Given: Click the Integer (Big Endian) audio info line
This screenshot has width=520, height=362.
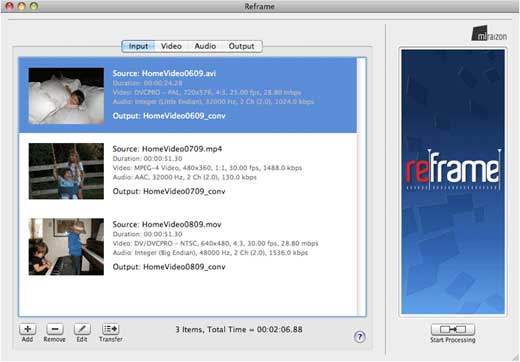Looking at the screenshot, I should [210, 253].
